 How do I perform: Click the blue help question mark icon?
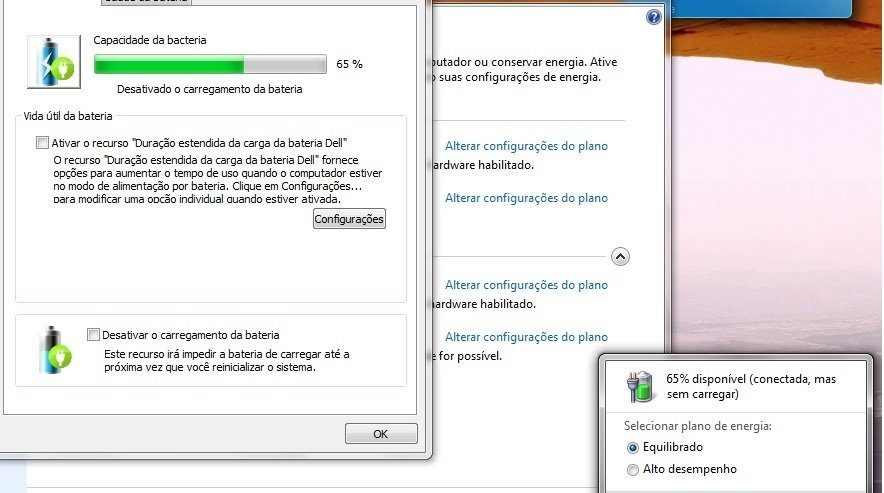(653, 17)
